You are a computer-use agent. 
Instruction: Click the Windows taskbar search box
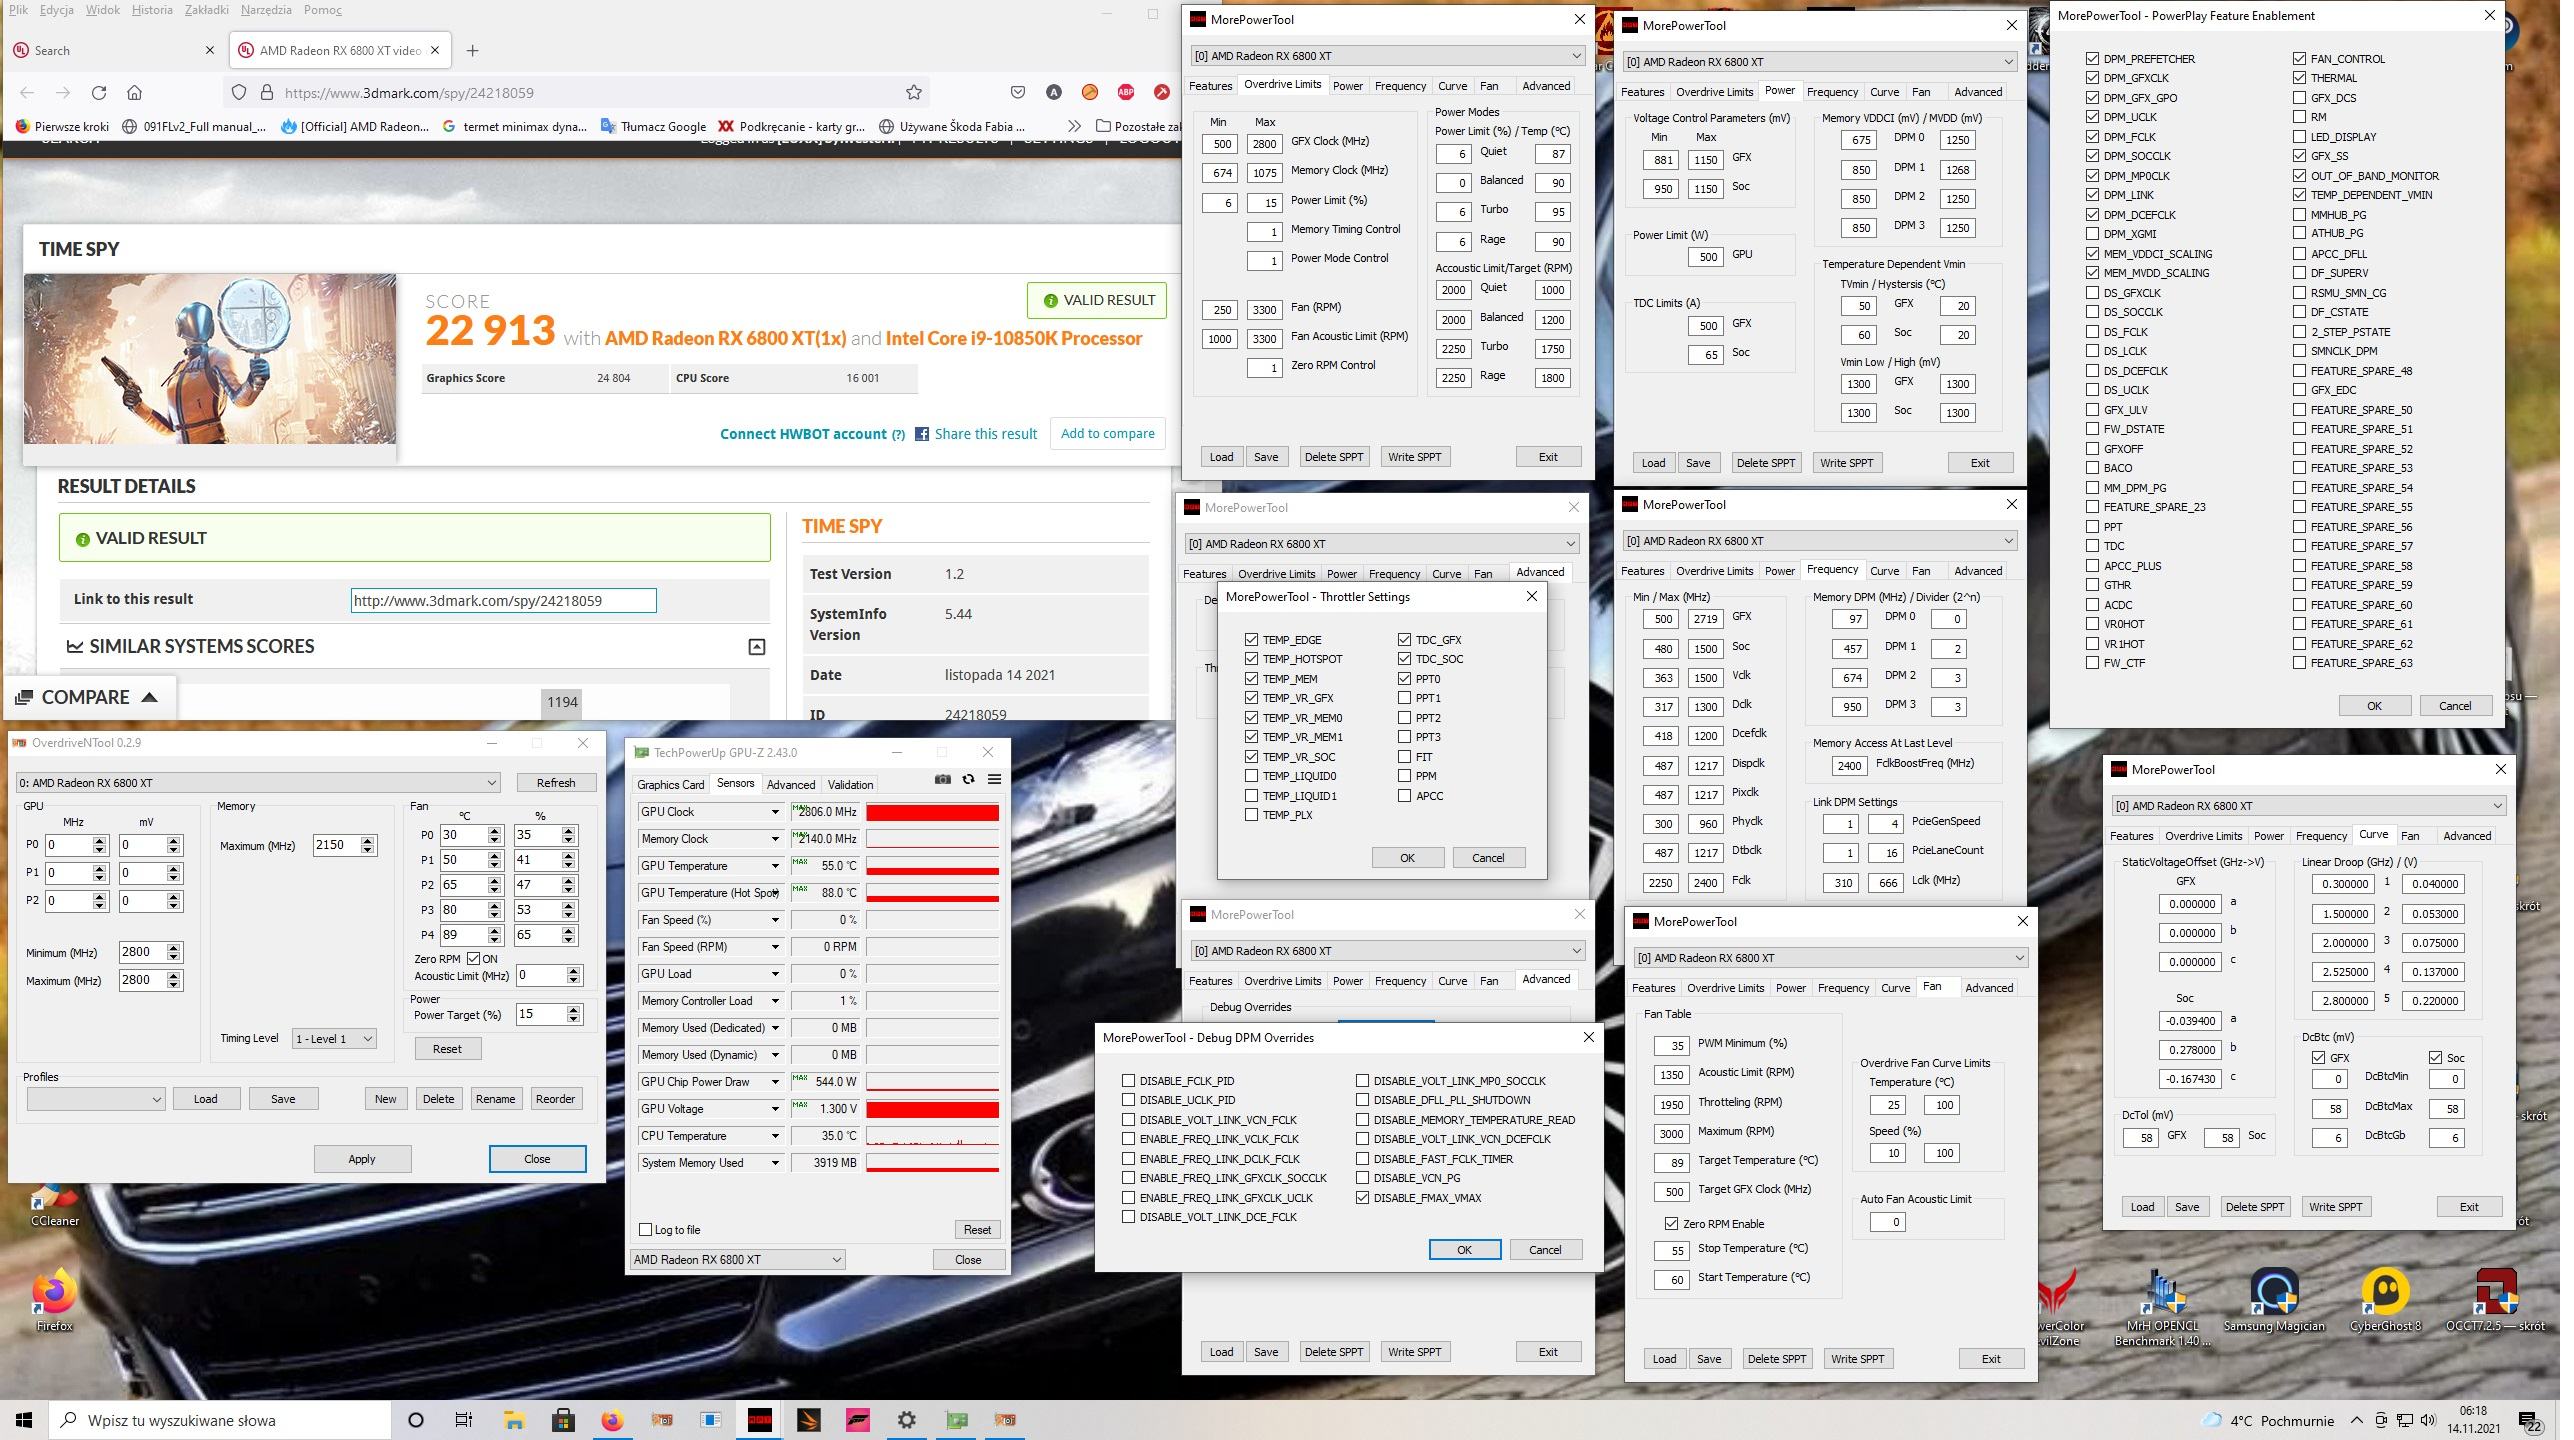[220, 1420]
